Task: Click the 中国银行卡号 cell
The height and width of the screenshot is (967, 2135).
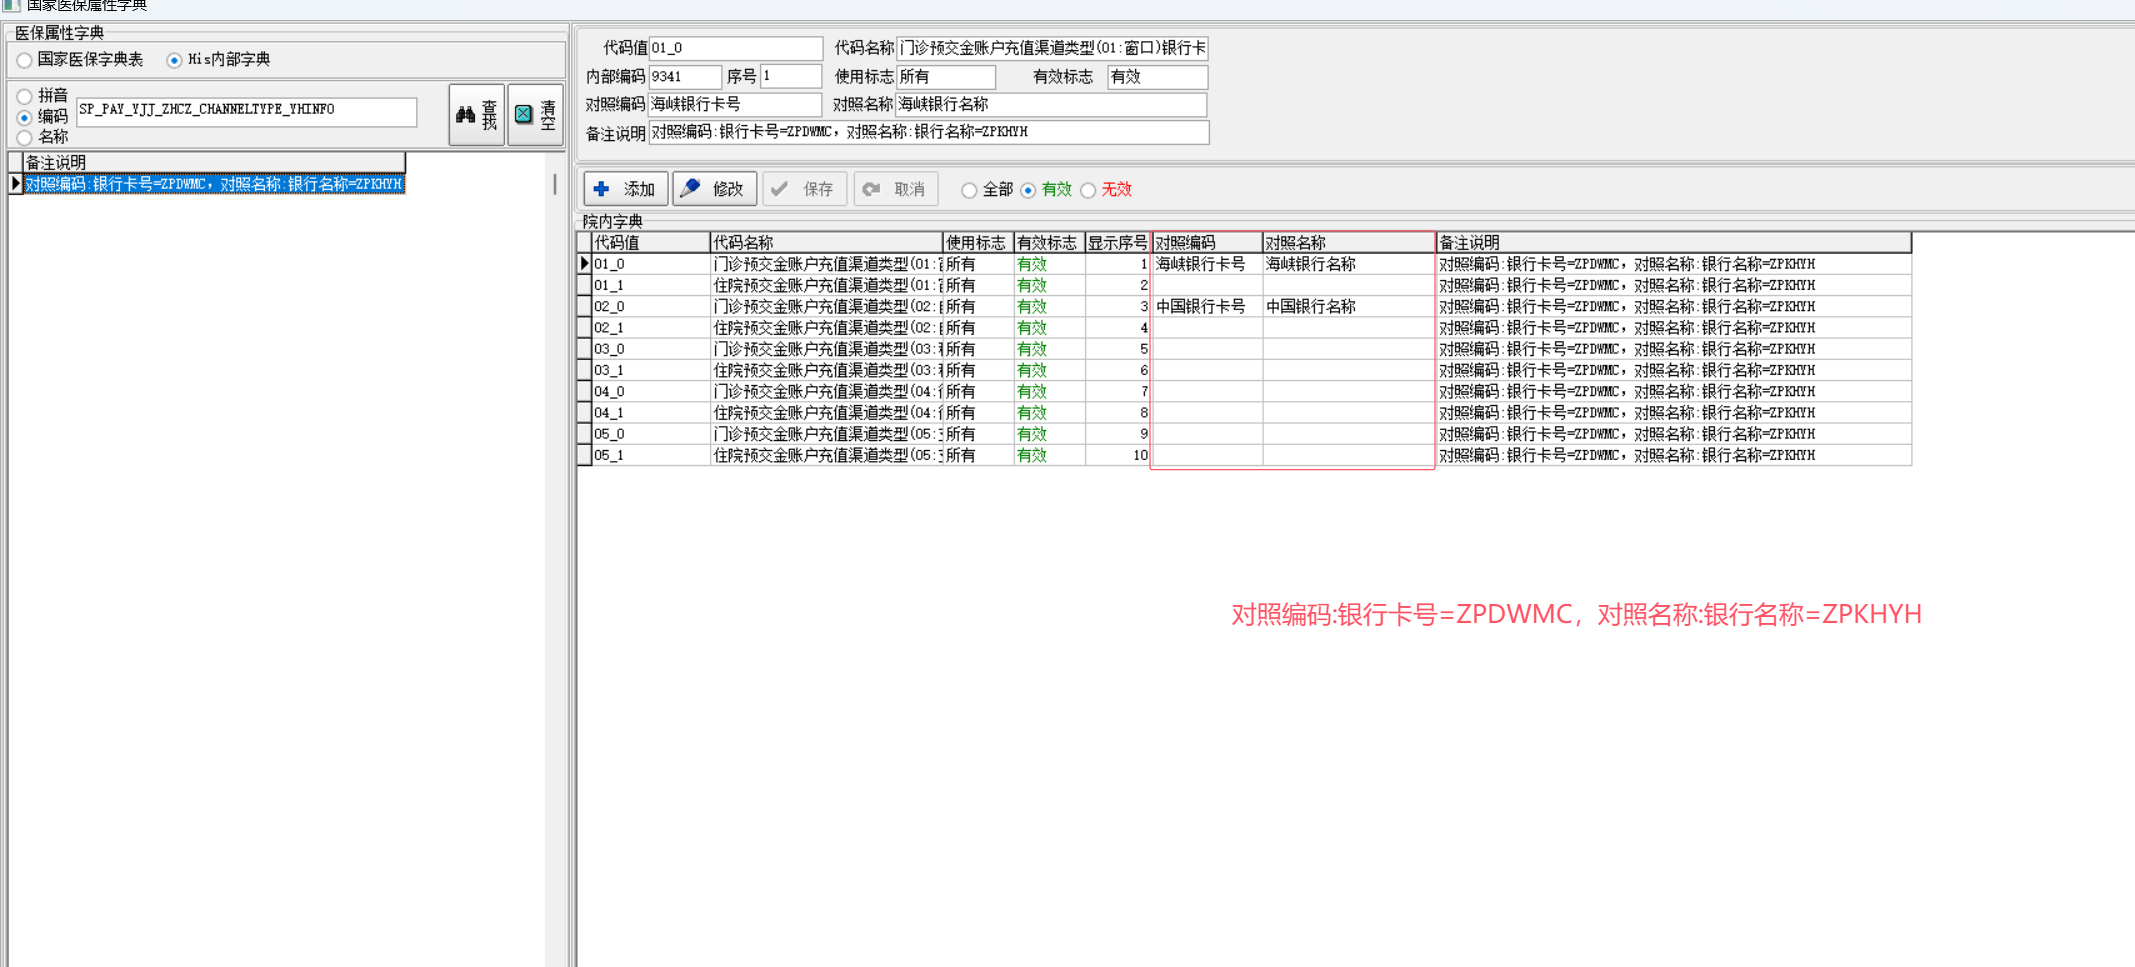Action: (x=1207, y=306)
